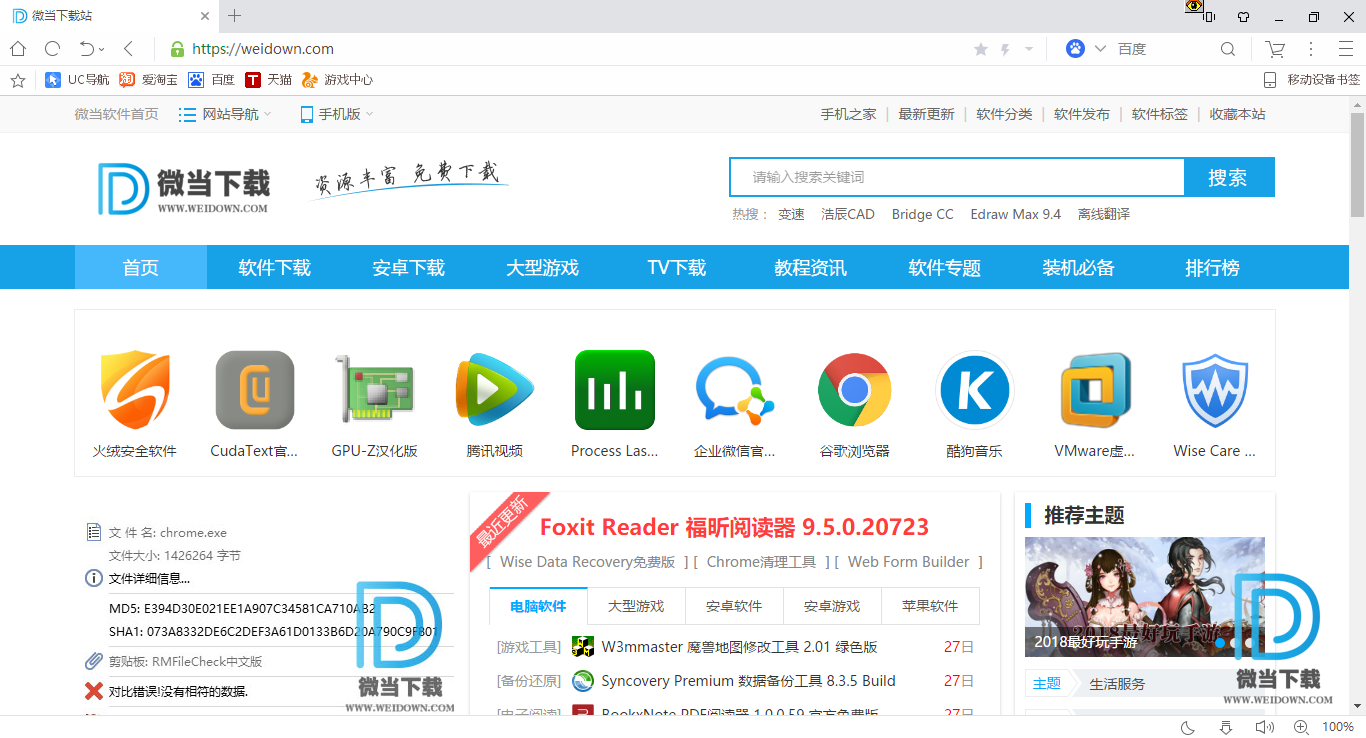Open Syncovery Premium software link
Image resolution: width=1366 pixels, height=738 pixels.
(x=749, y=681)
